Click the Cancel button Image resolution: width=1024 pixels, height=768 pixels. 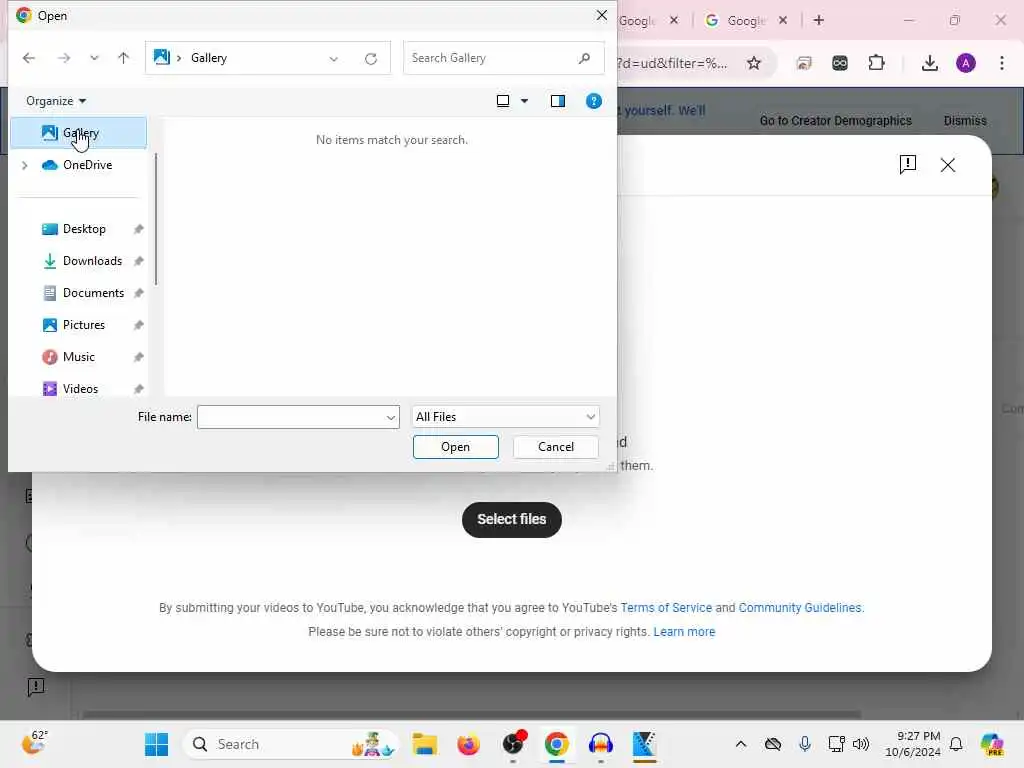pyautogui.click(x=556, y=447)
